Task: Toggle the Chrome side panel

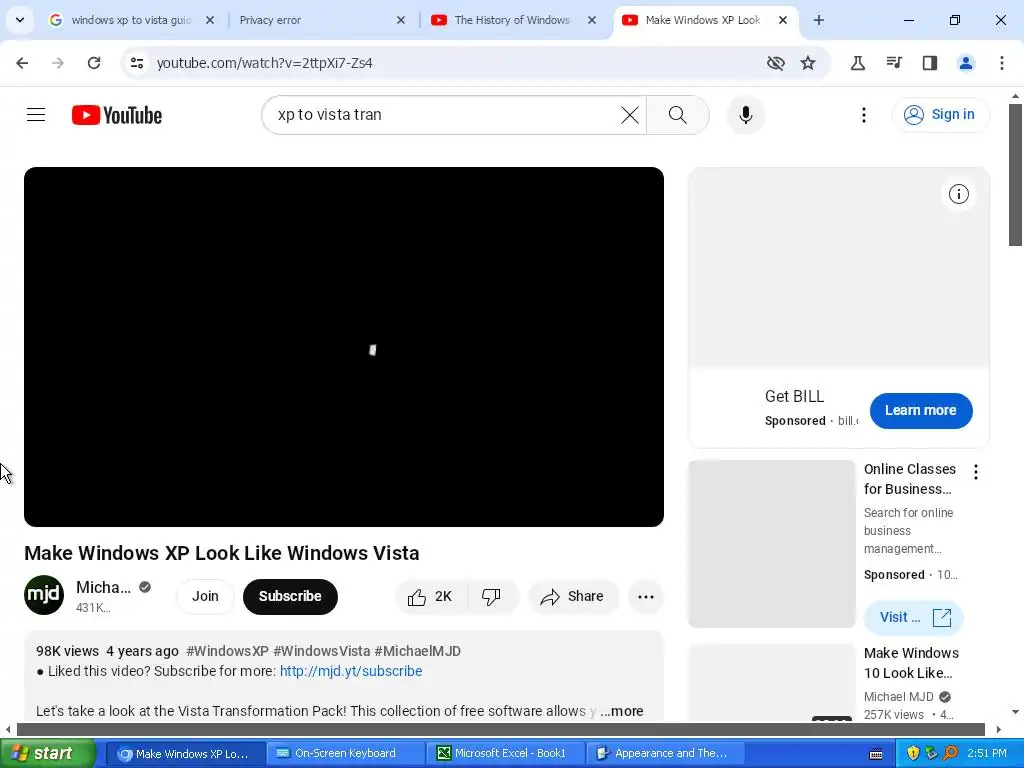Action: [929, 63]
